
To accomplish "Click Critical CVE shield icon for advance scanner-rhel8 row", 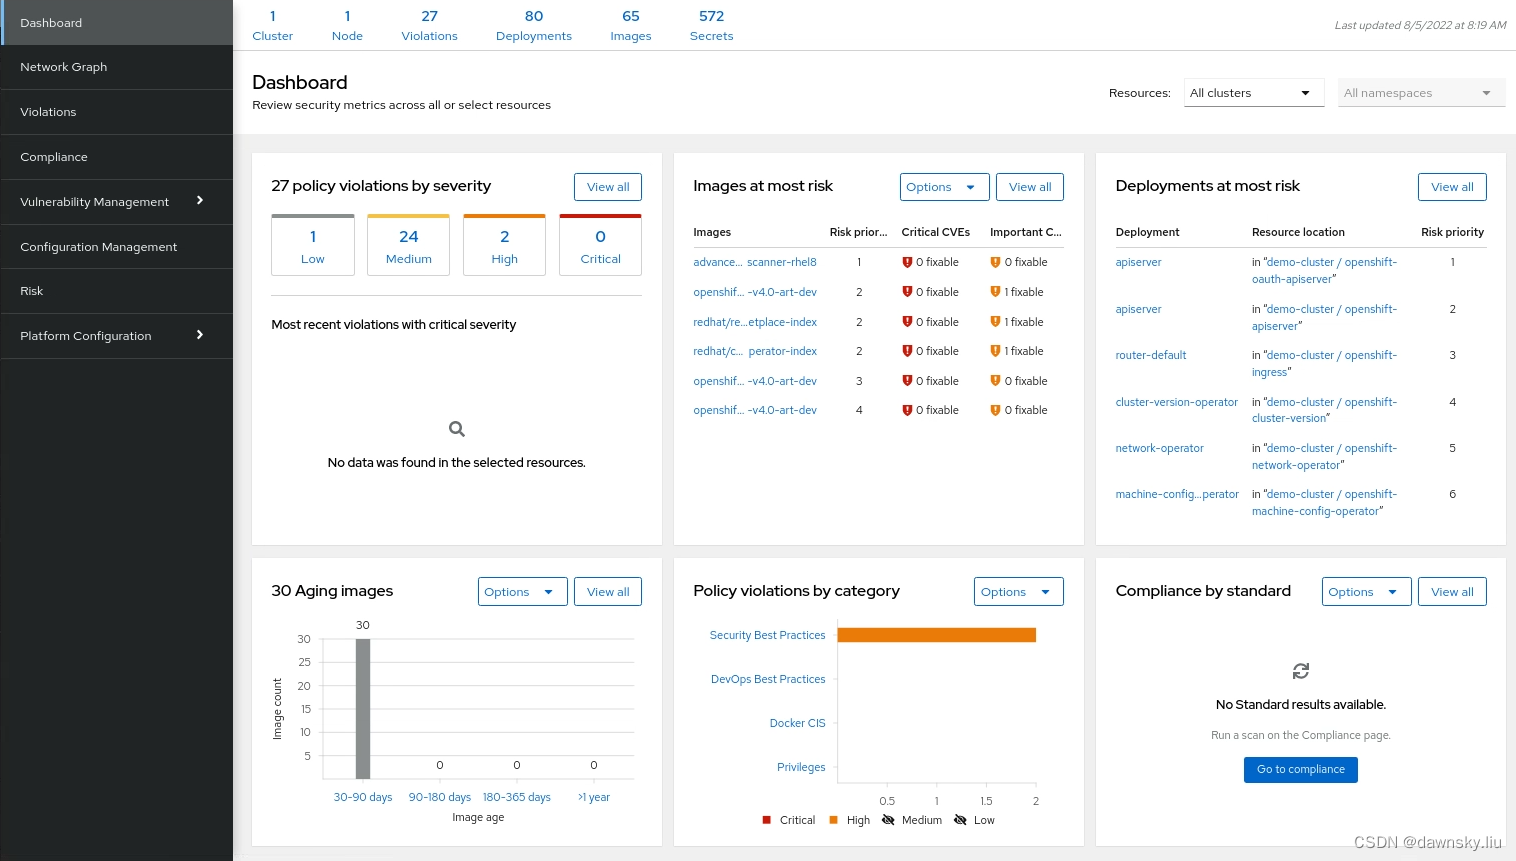I will (x=907, y=262).
